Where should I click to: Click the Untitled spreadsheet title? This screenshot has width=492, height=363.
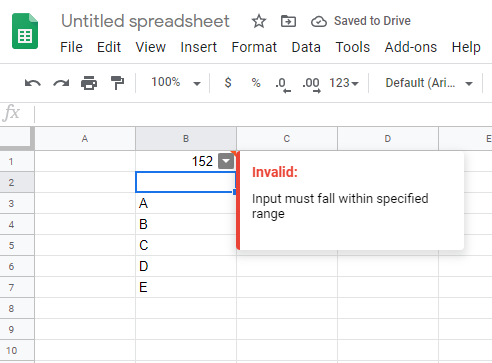pyautogui.click(x=145, y=21)
